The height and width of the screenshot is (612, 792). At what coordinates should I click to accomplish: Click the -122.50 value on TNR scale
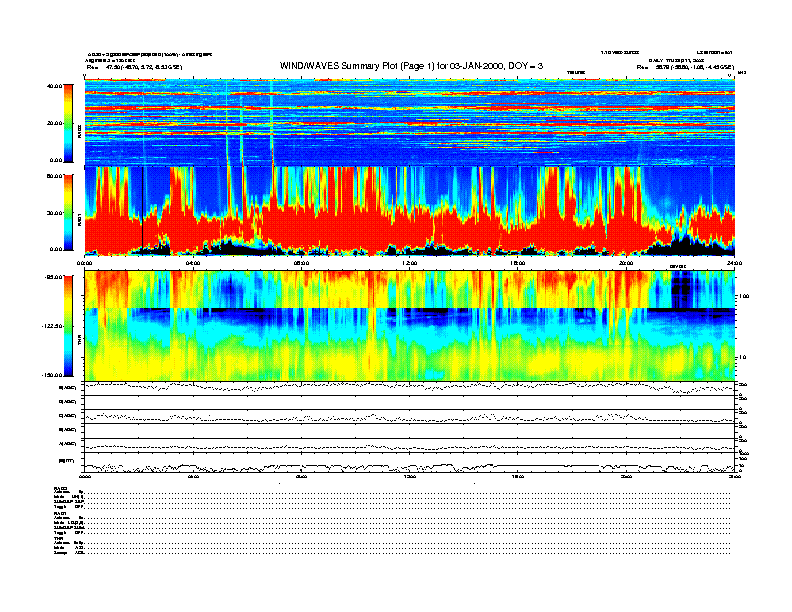coord(52,326)
